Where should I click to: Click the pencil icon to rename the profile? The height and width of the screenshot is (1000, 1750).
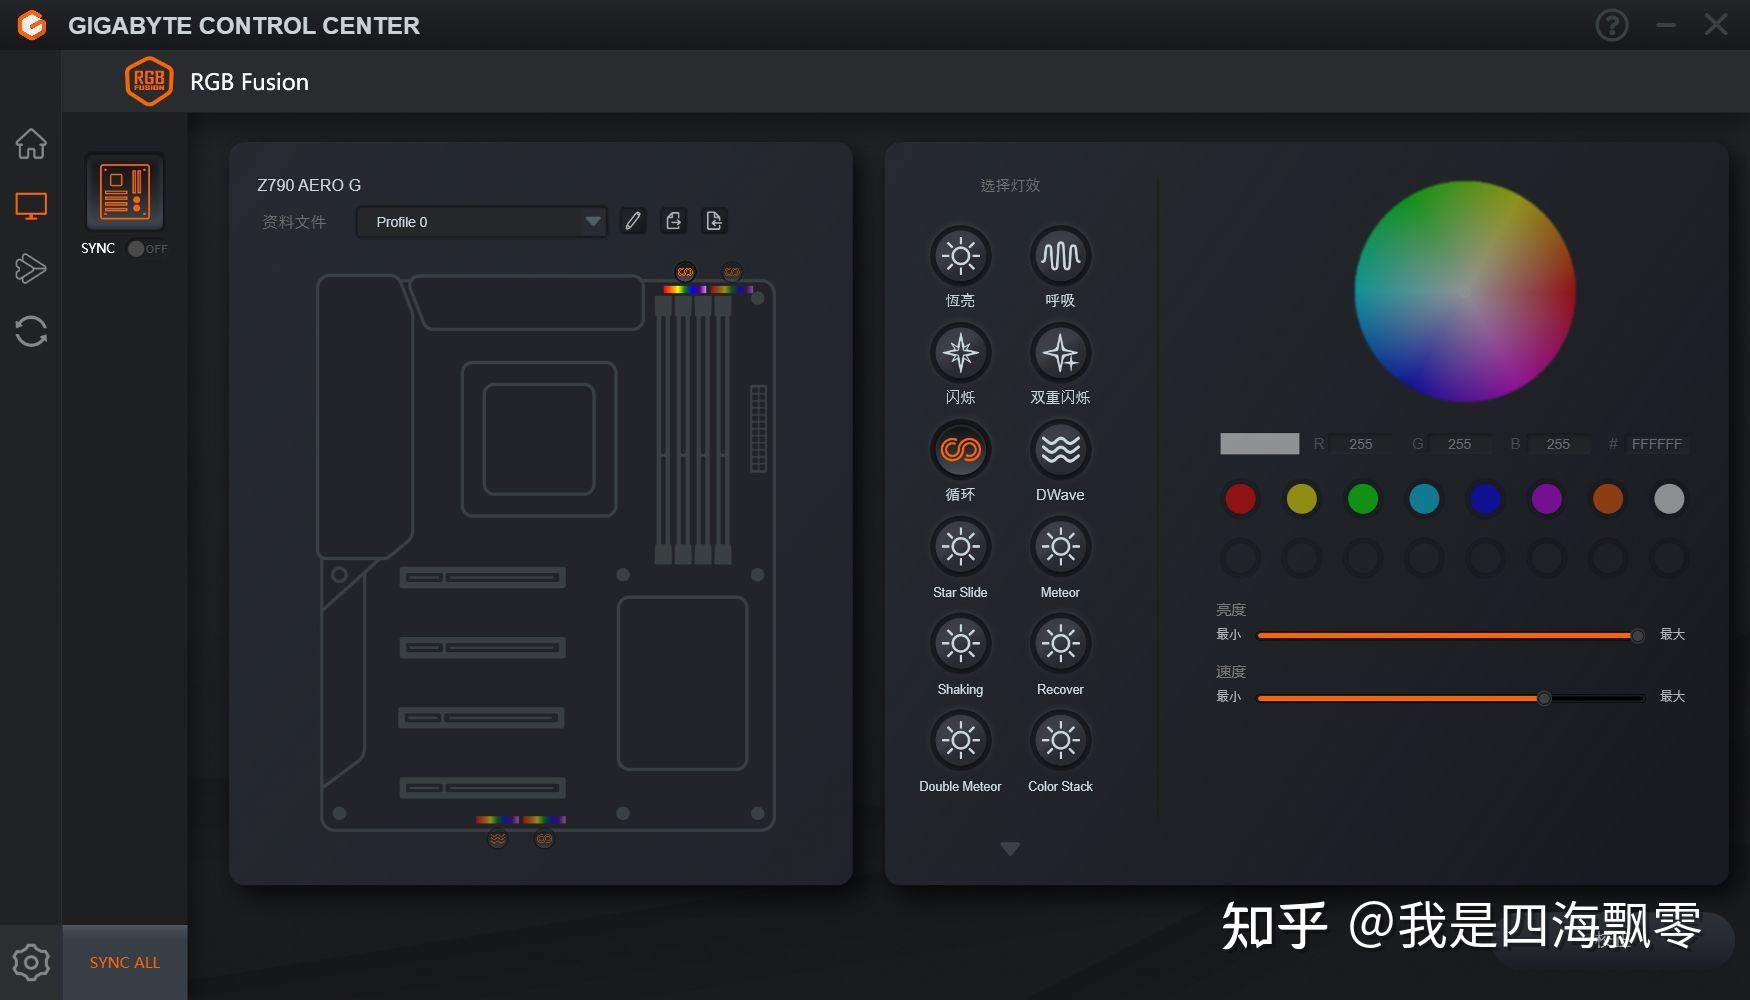[633, 221]
